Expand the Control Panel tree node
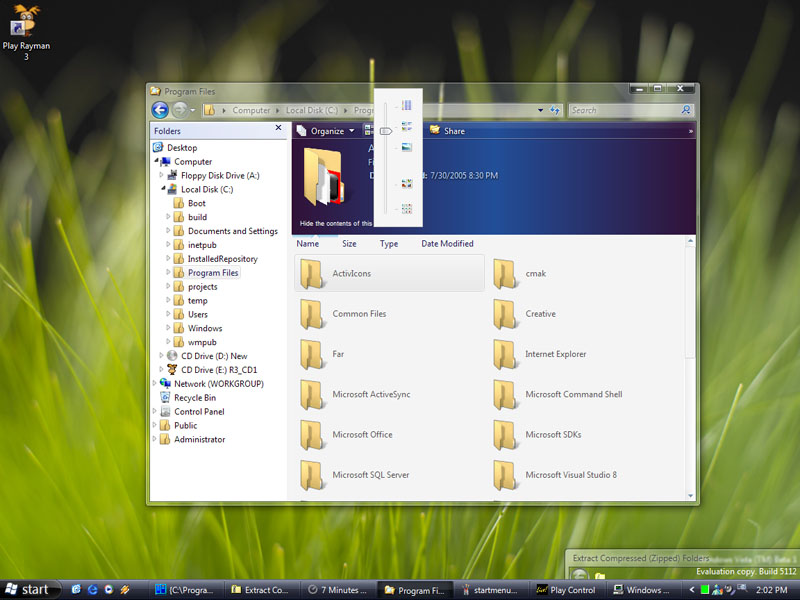Screen dimensions: 800x600 pyautogui.click(x=155, y=411)
